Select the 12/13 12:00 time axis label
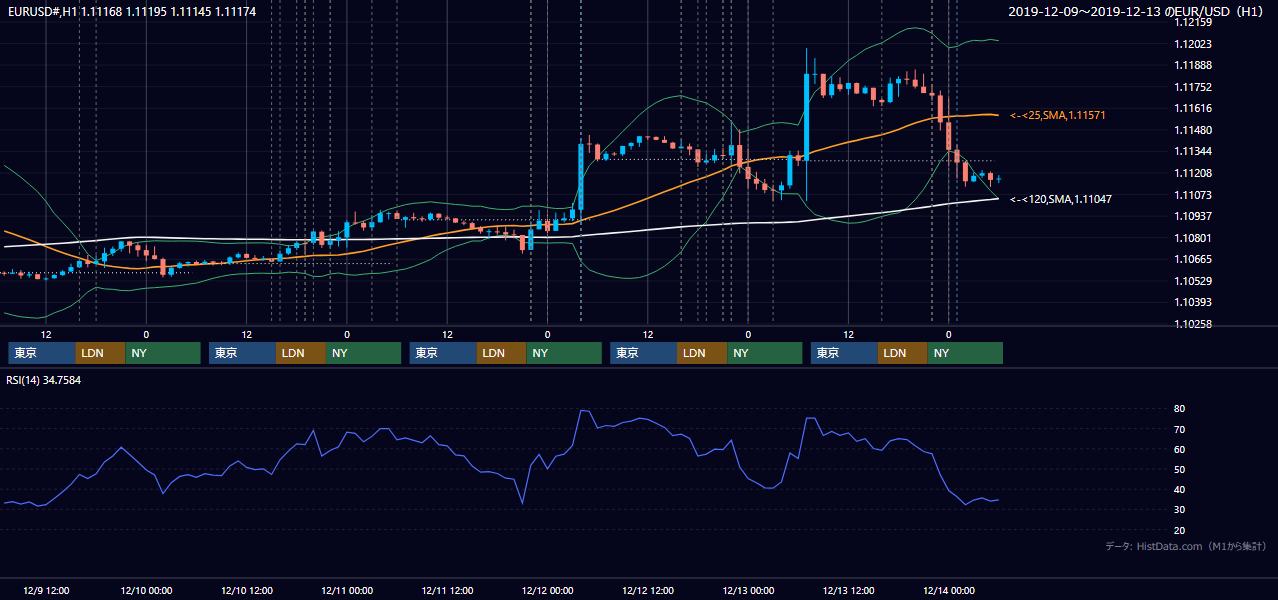 (849, 590)
